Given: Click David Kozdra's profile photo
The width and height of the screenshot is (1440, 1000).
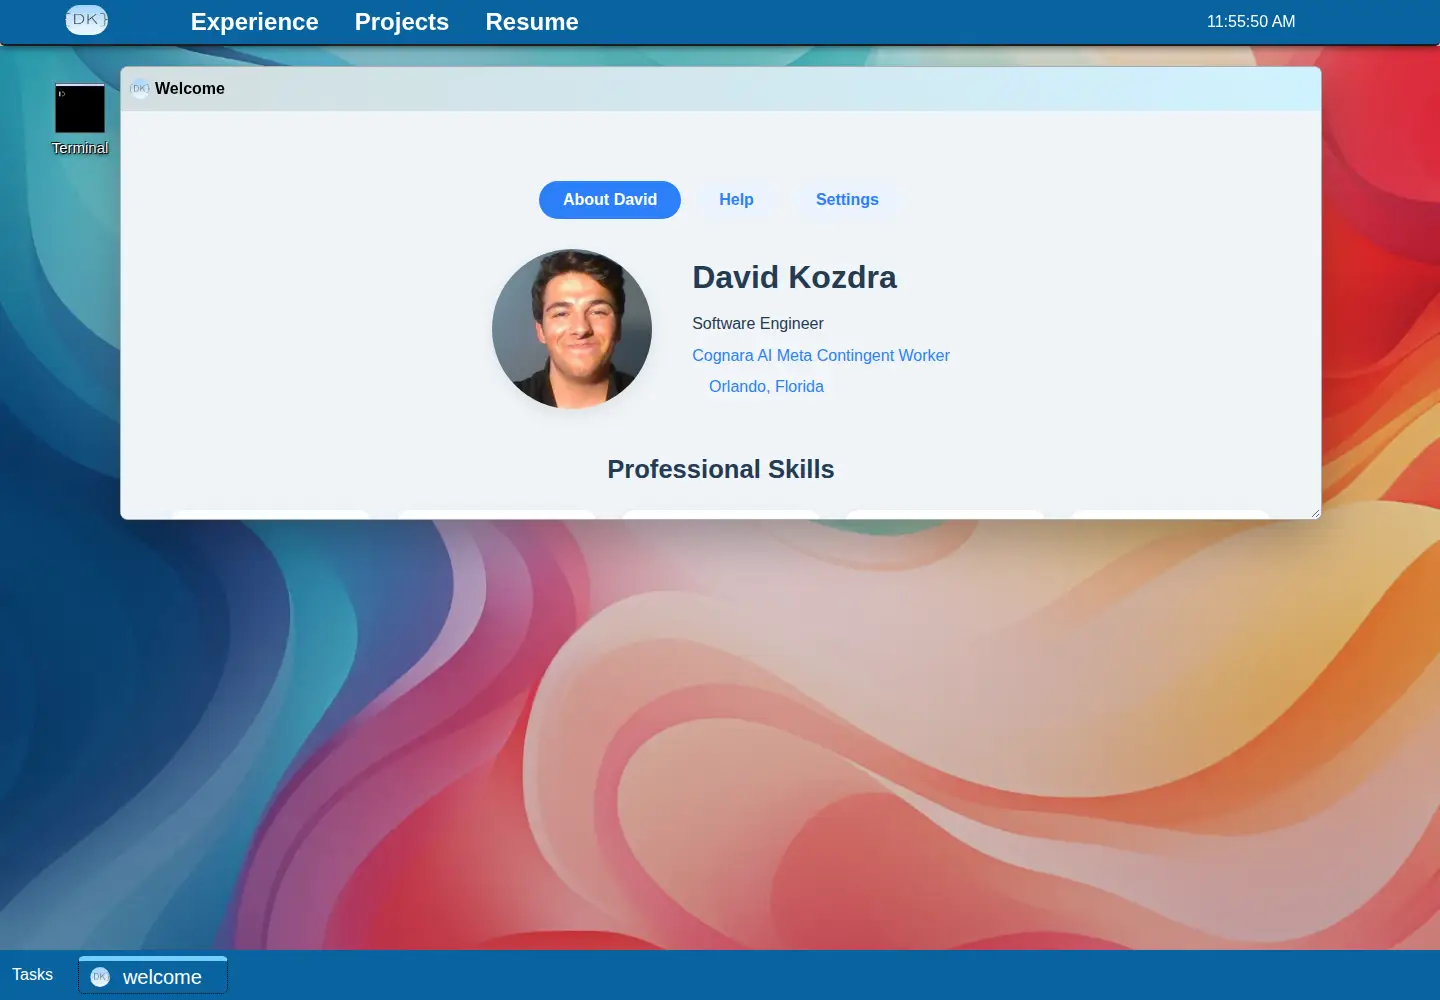Looking at the screenshot, I should (x=572, y=329).
